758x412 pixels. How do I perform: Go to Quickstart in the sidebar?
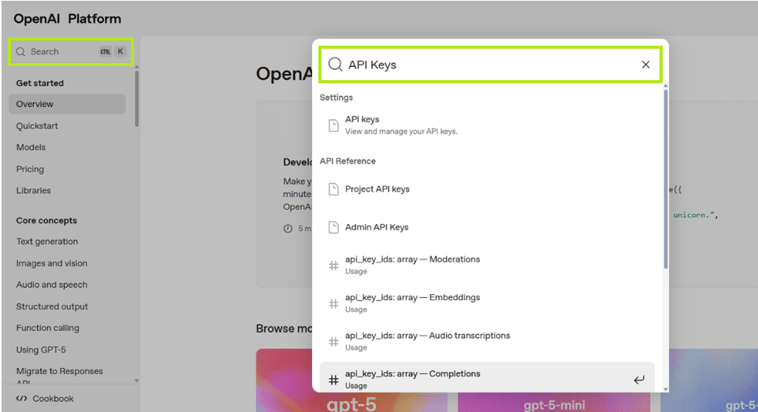[x=37, y=126]
